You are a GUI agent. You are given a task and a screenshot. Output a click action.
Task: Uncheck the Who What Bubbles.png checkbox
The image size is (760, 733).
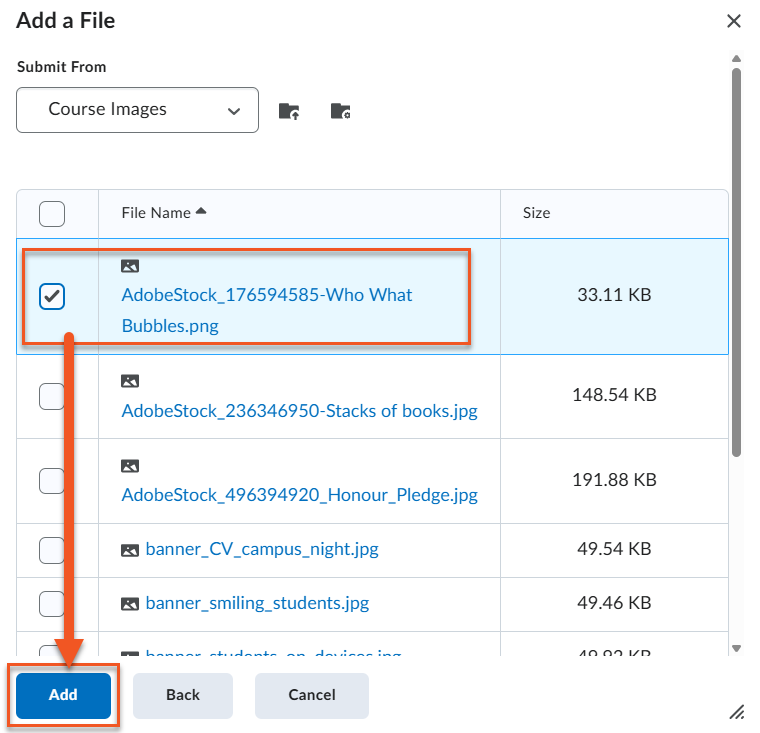pos(52,296)
